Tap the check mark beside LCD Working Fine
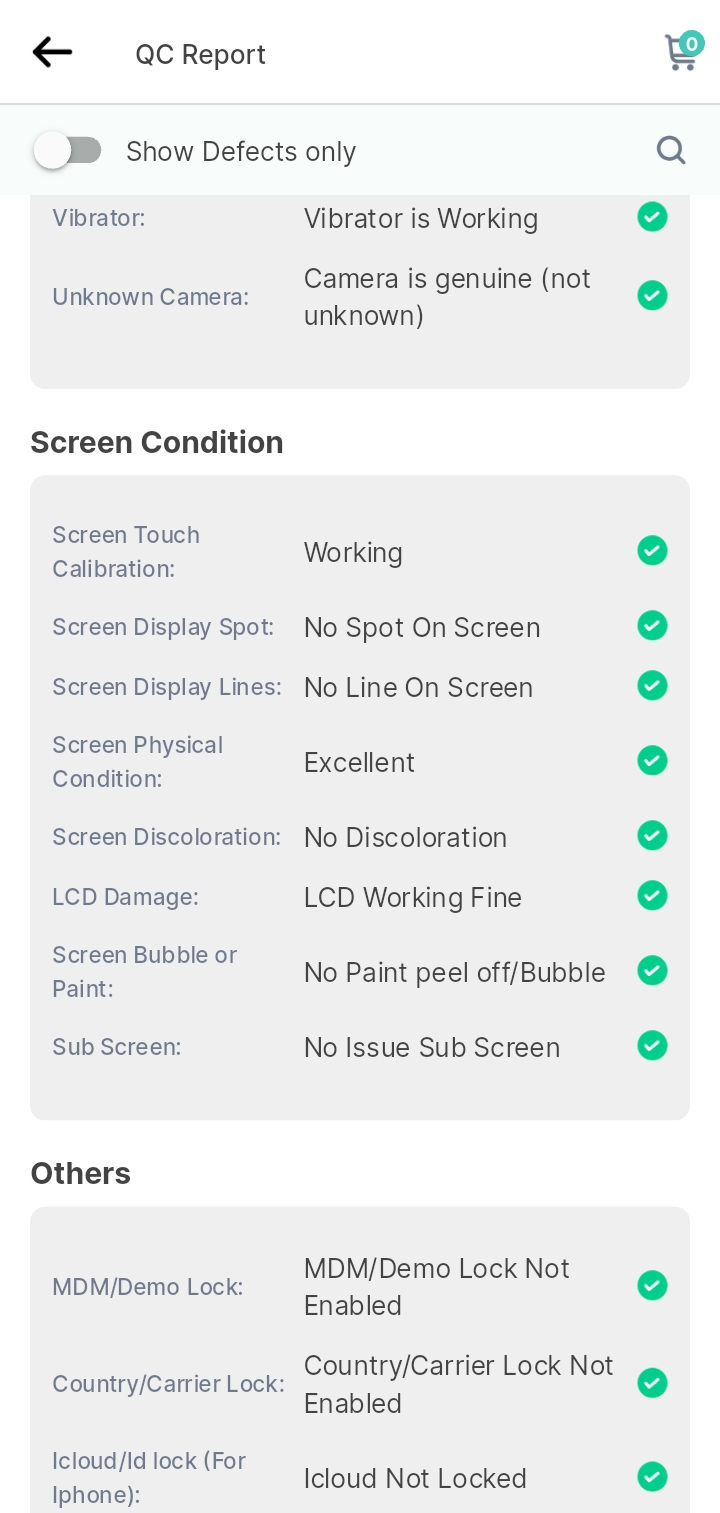Screen dimensions: 720x1513 [x=652, y=895]
